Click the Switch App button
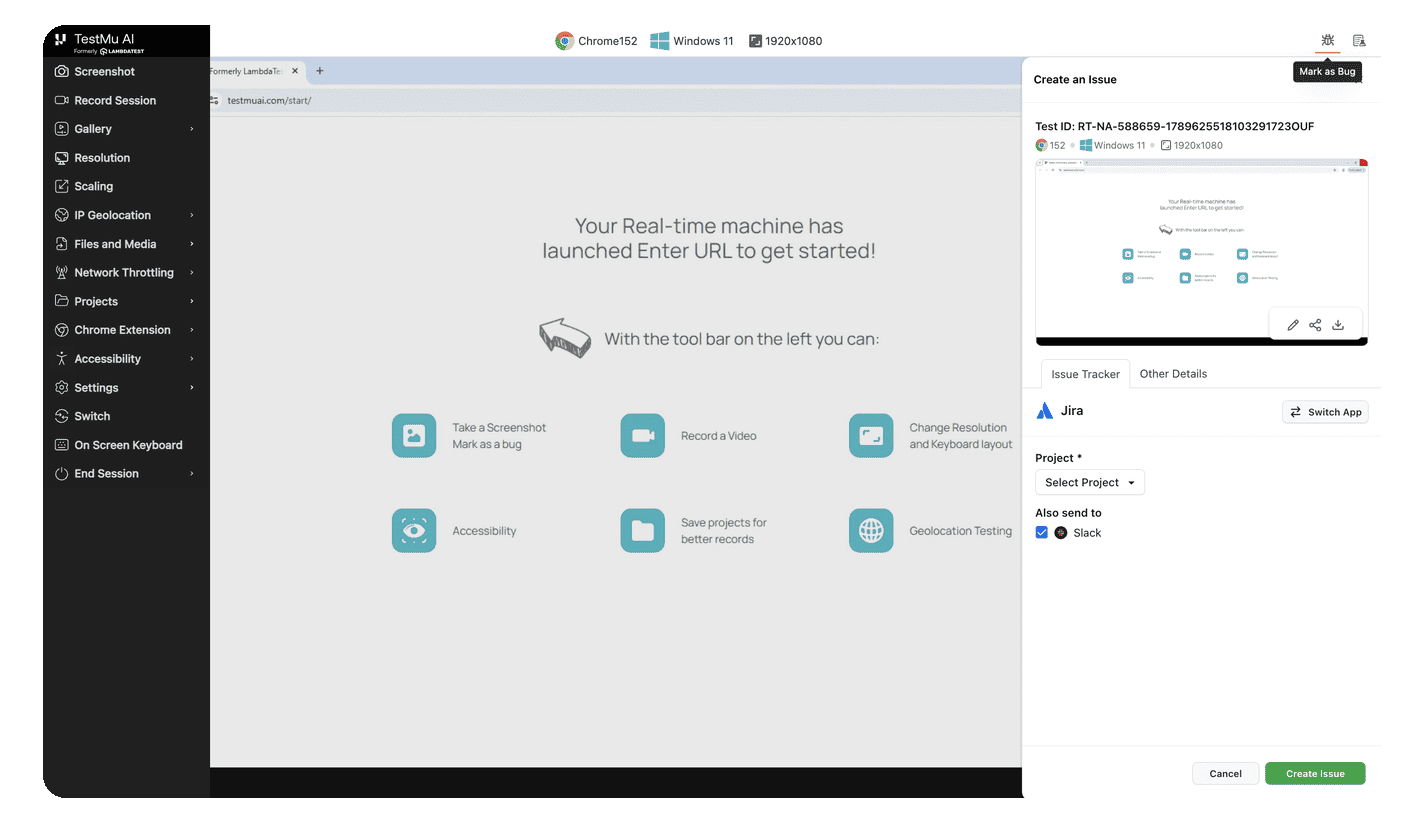Screen dimensions: 1424x834 coord(1325,412)
